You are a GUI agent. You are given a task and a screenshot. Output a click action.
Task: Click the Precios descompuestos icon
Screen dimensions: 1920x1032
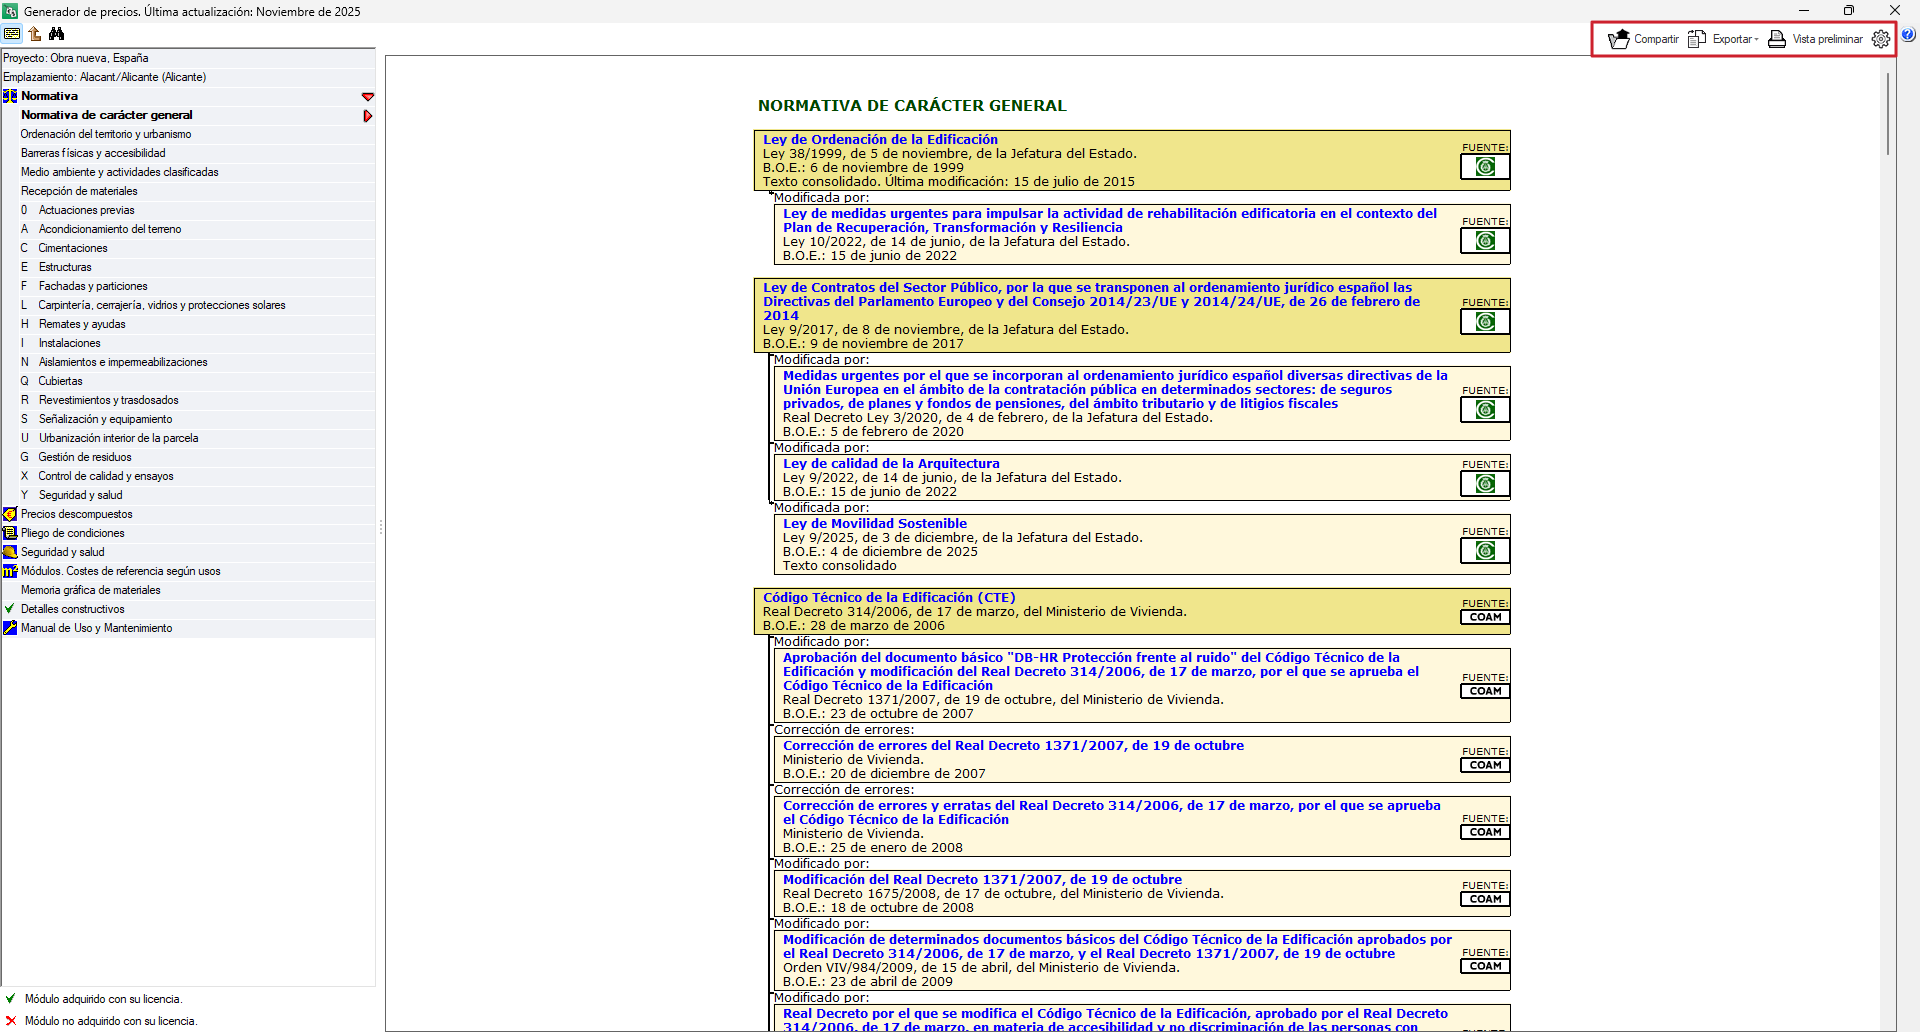tap(10, 514)
